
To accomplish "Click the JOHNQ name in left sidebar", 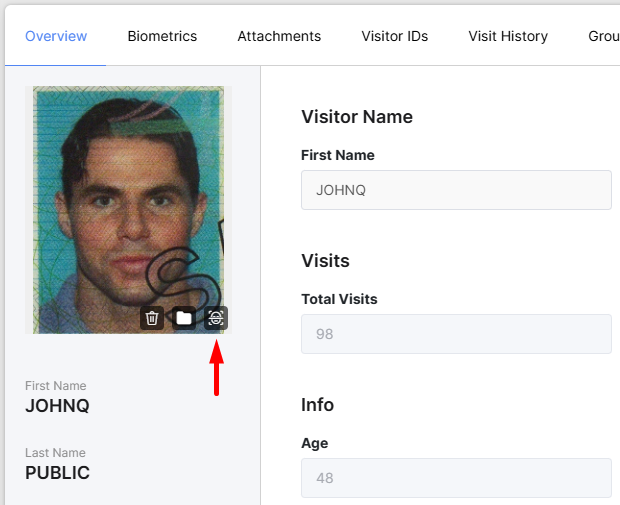I will click(57, 406).
